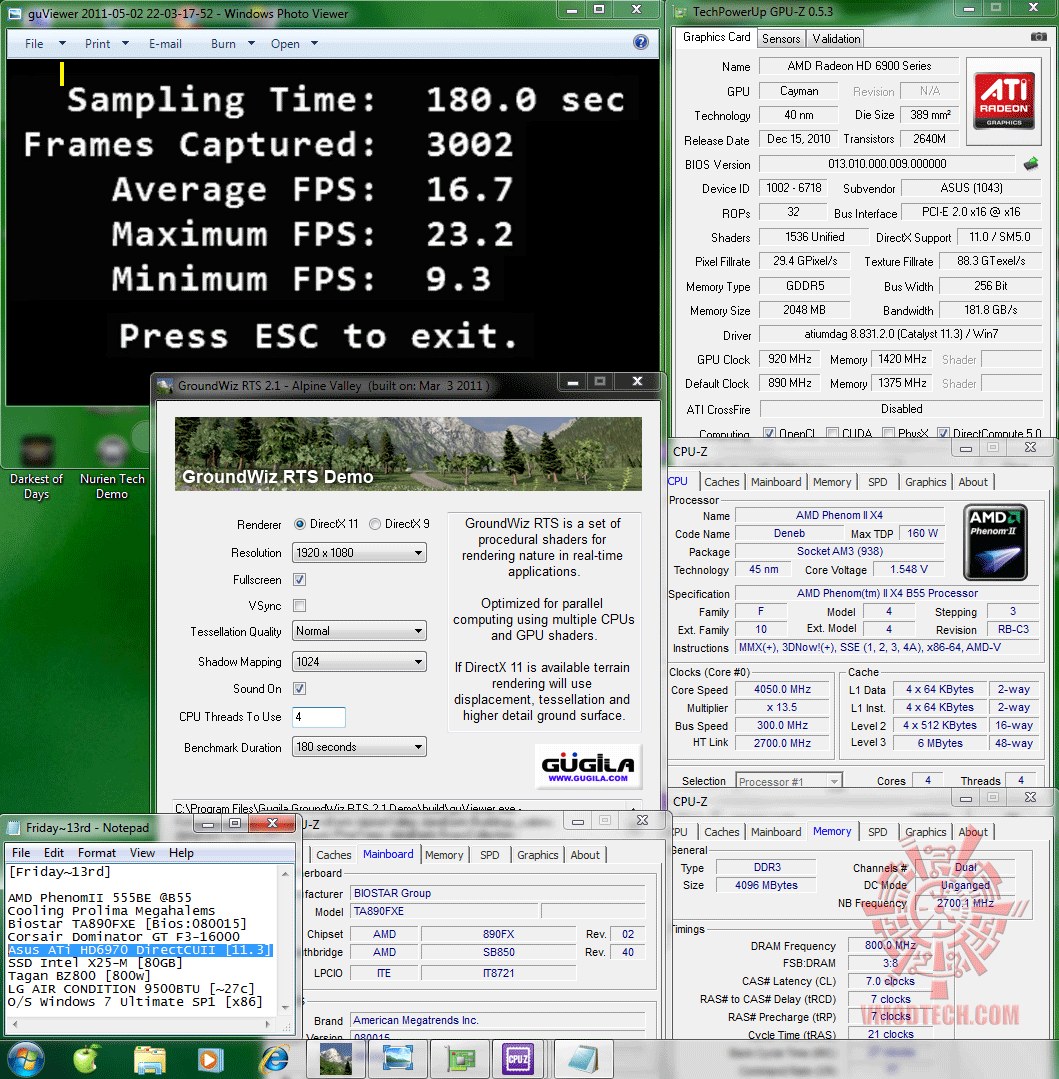The image size is (1059, 1079).
Task: Click Notepad scrollbar down arrow
Action: tap(285, 1009)
